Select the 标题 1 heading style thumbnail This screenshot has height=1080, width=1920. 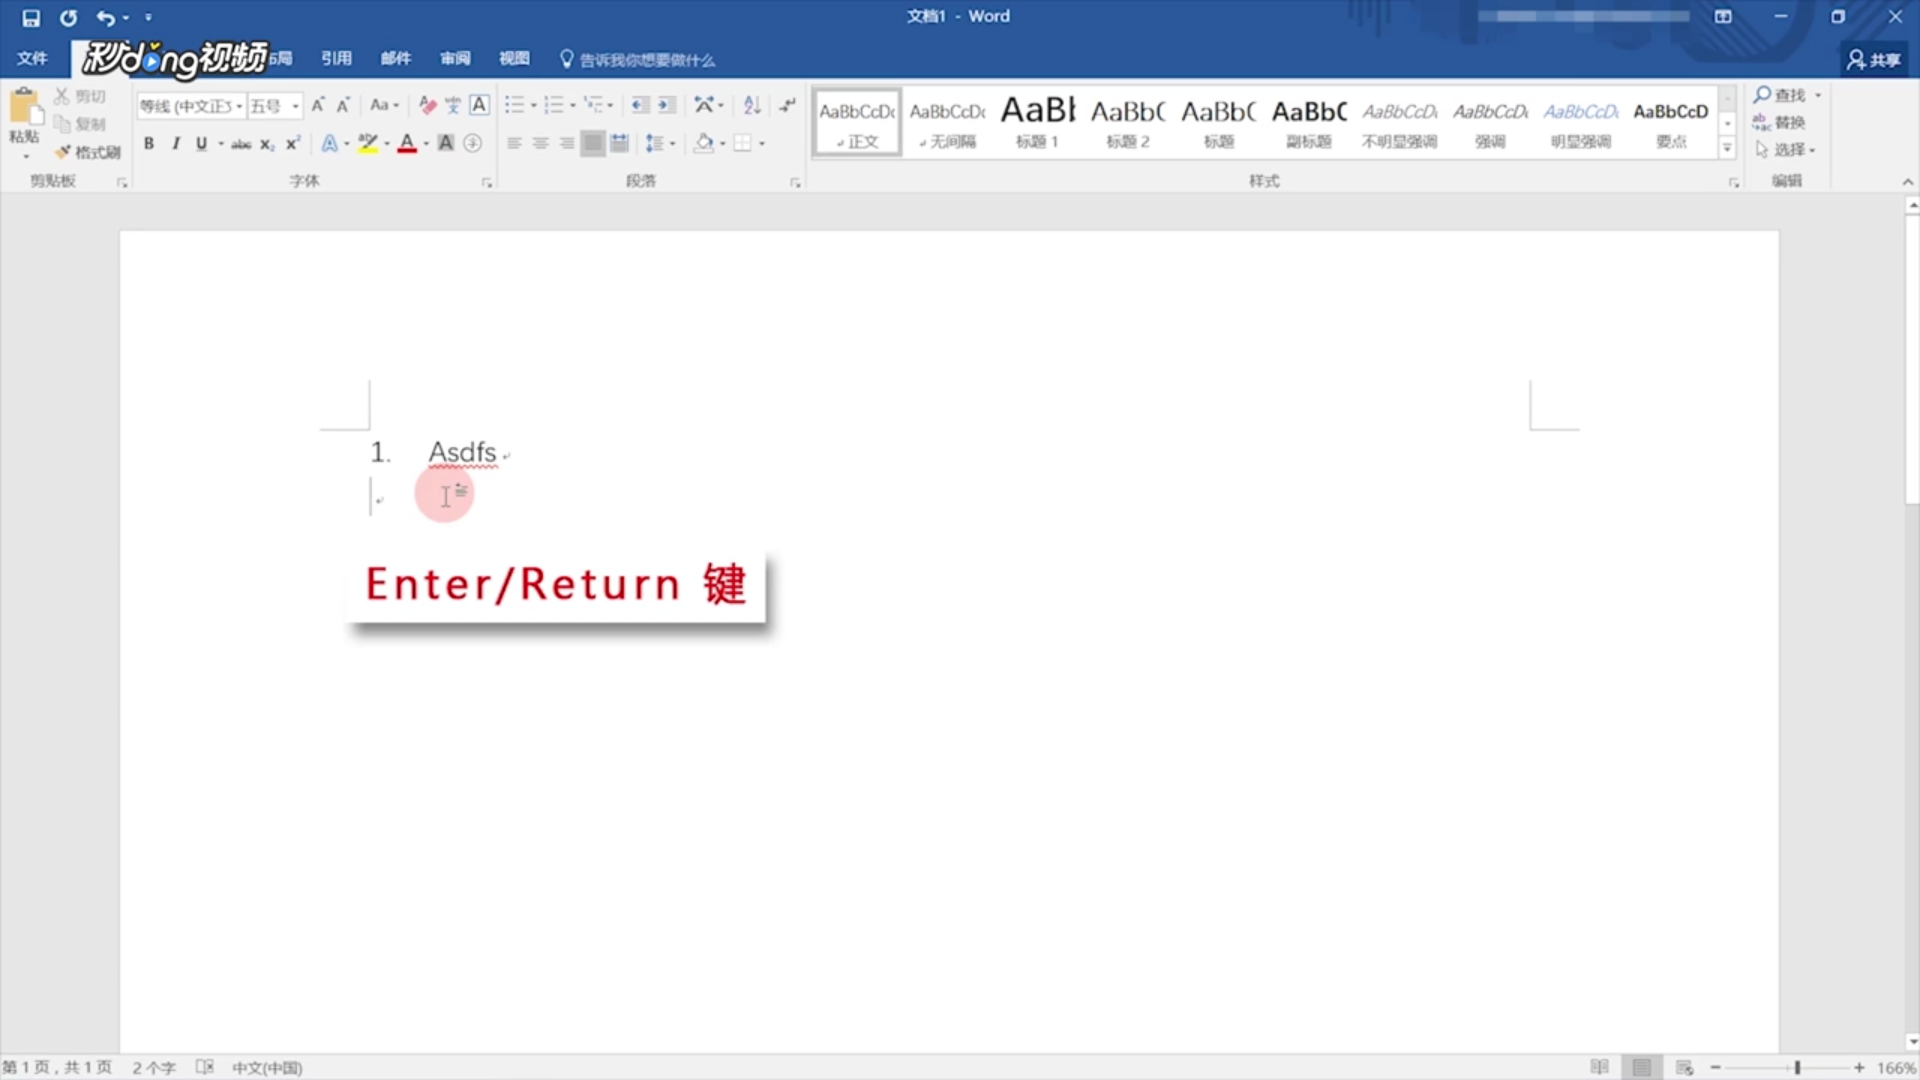1037,122
